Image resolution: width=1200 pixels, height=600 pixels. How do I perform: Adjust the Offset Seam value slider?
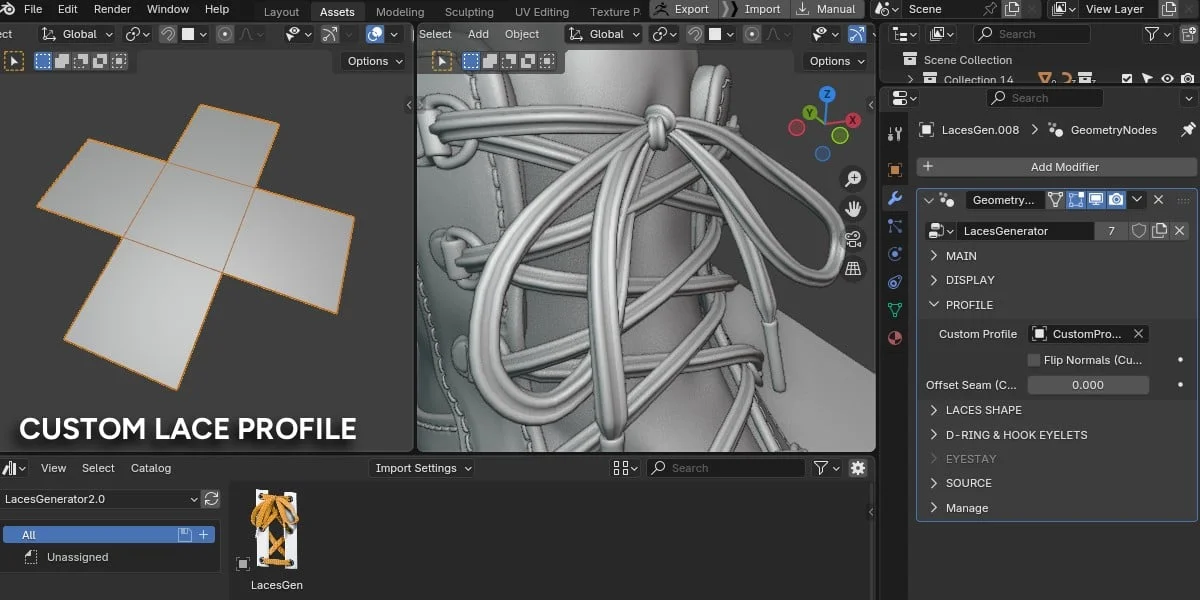pyautogui.click(x=1088, y=384)
